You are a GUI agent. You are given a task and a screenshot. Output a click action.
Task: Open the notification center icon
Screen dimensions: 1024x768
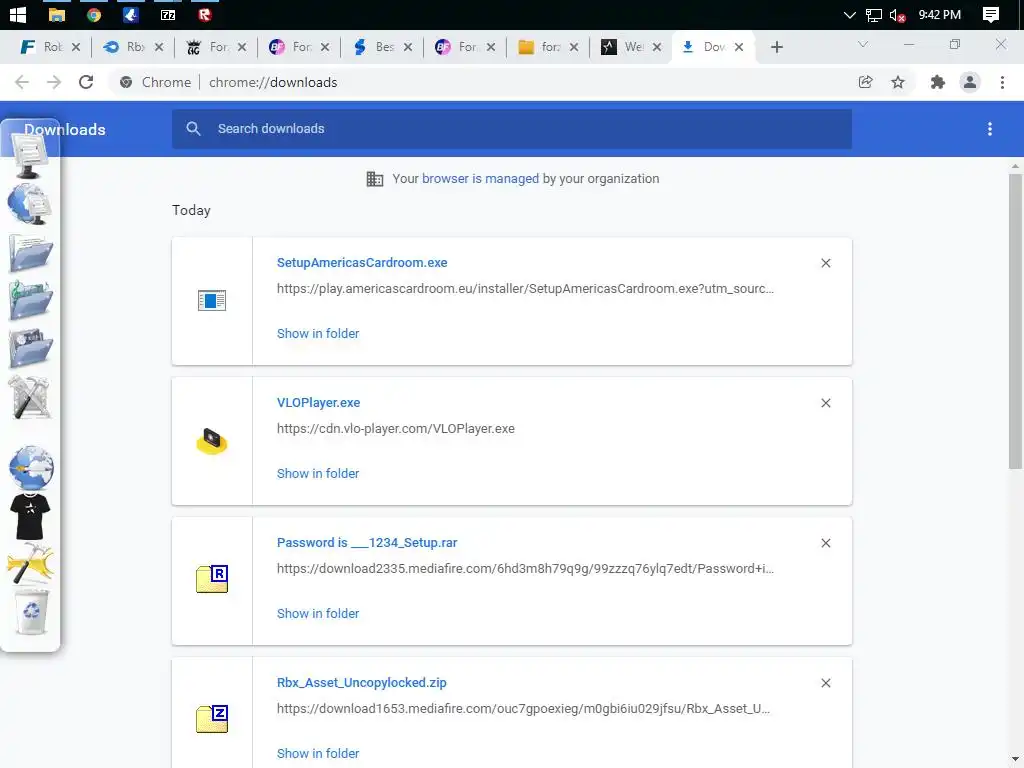(x=991, y=14)
